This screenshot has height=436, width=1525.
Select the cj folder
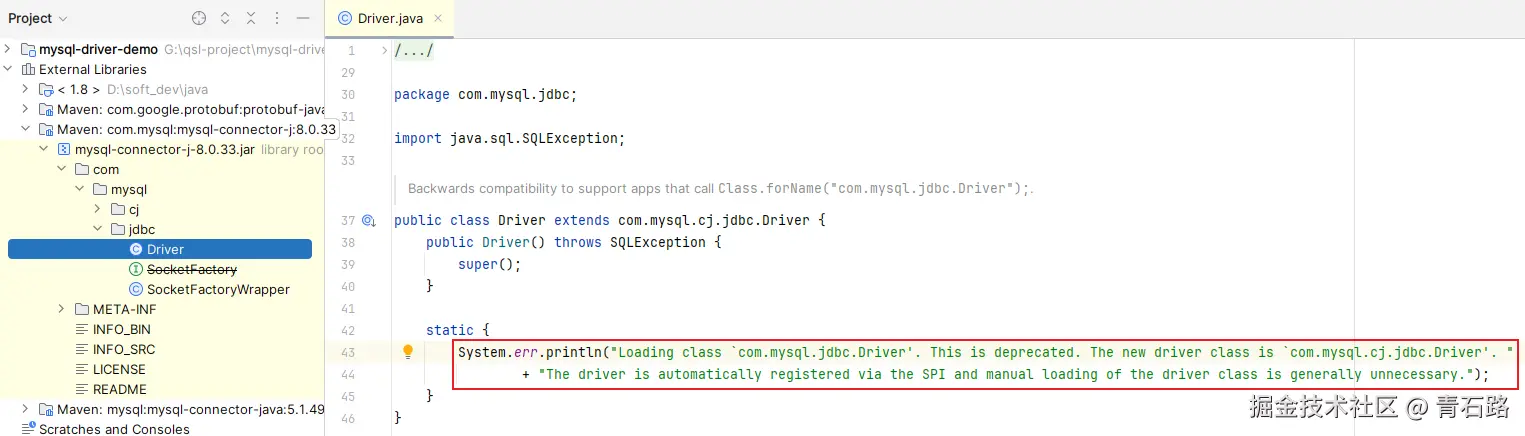pos(133,209)
